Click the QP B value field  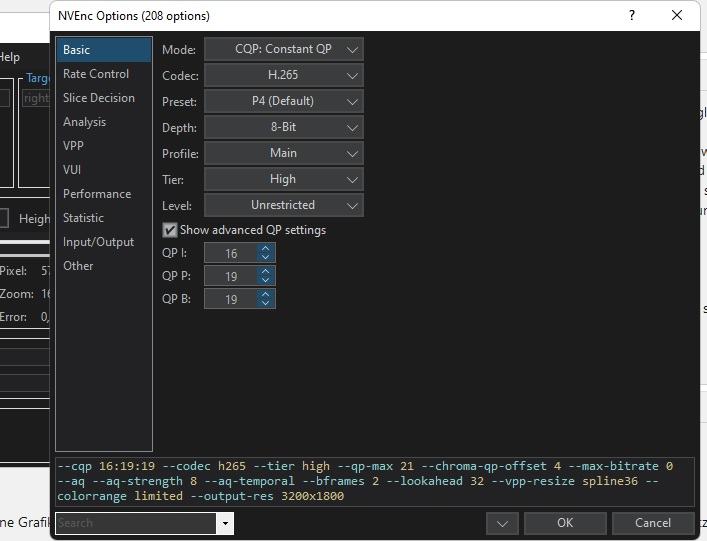(x=231, y=299)
